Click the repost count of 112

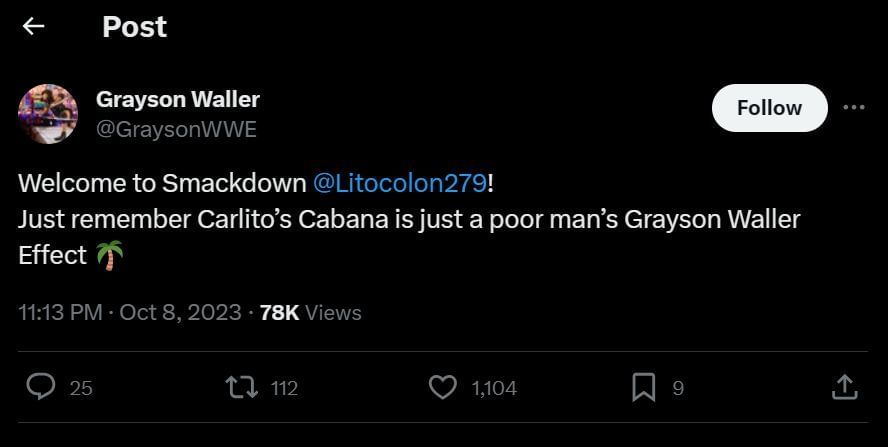tap(285, 388)
